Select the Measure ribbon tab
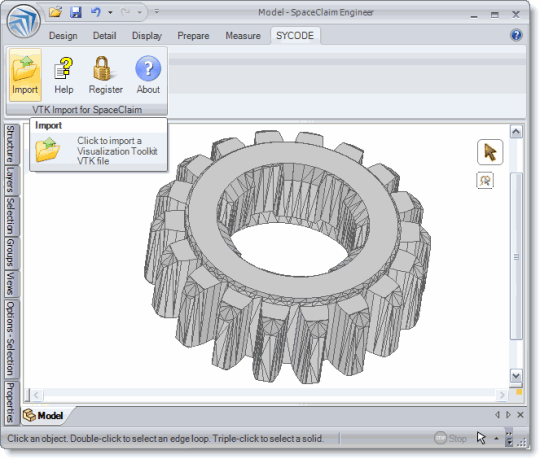This screenshot has height=459, width=540. tap(243, 36)
